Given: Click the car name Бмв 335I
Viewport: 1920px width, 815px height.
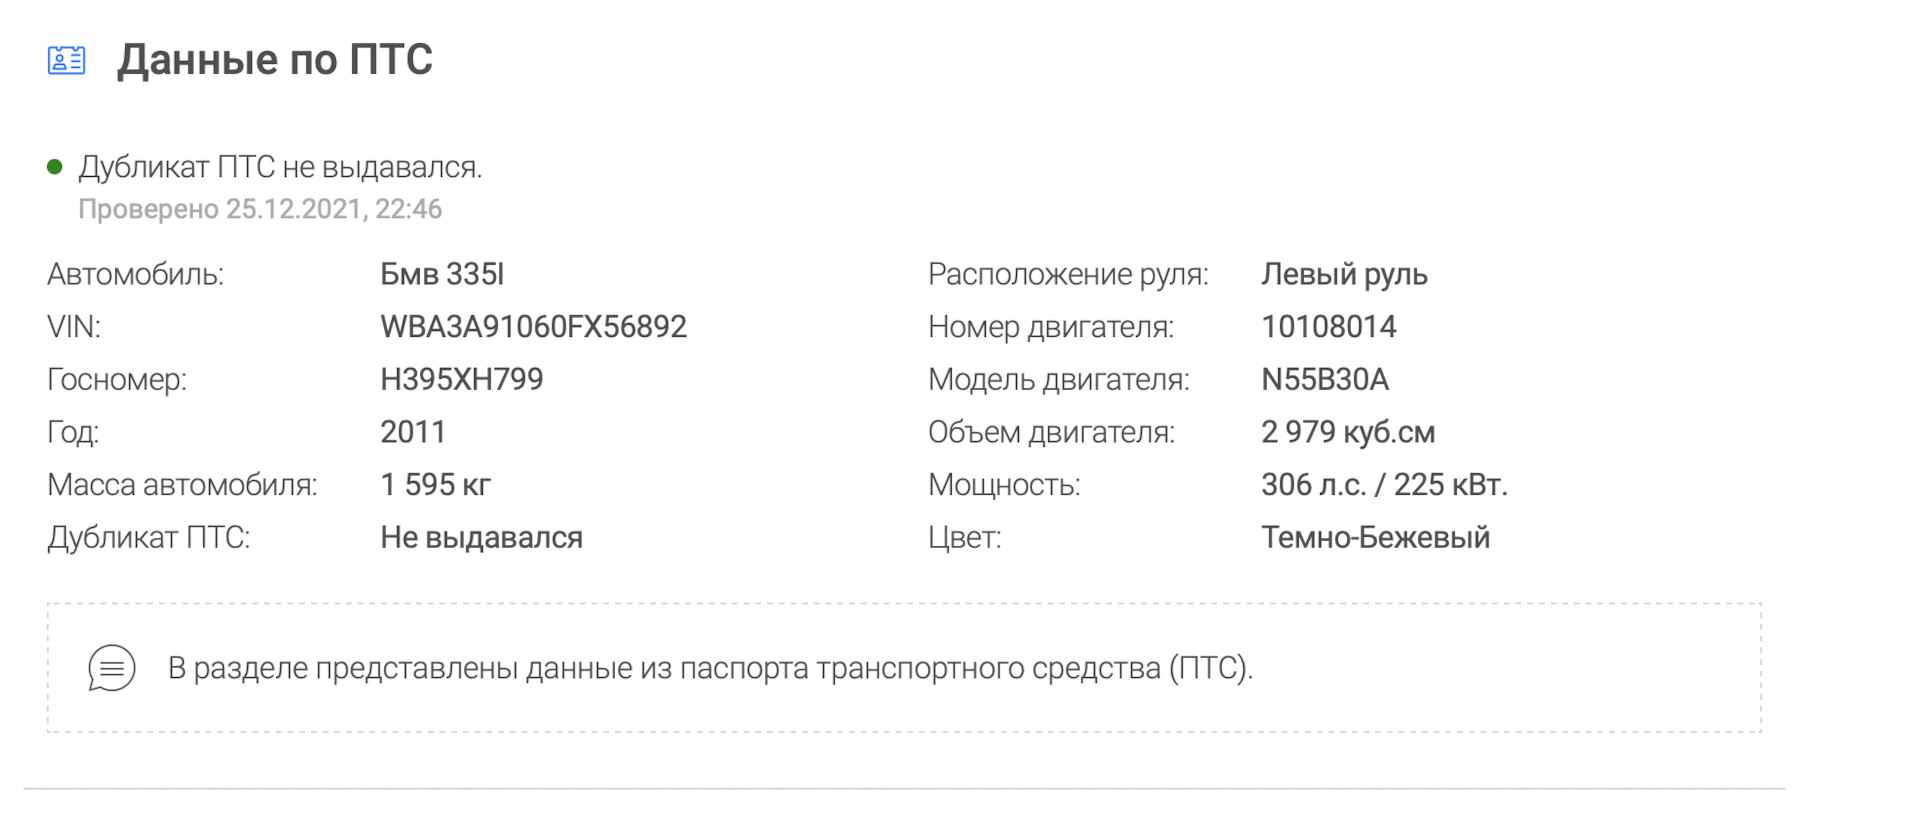Looking at the screenshot, I should point(442,274).
